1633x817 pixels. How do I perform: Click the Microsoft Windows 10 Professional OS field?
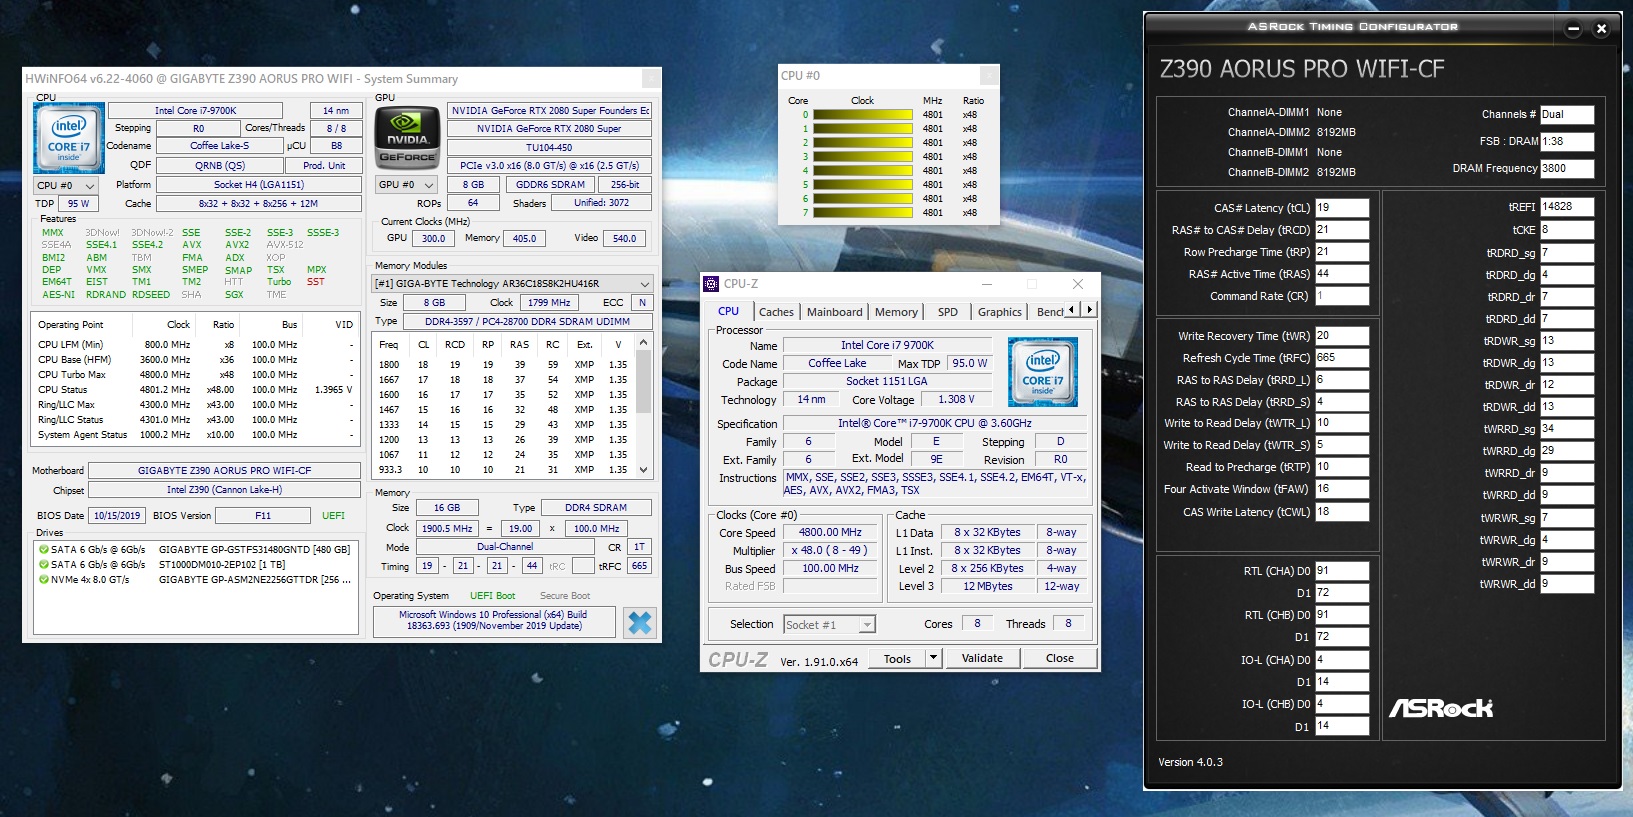click(x=493, y=621)
